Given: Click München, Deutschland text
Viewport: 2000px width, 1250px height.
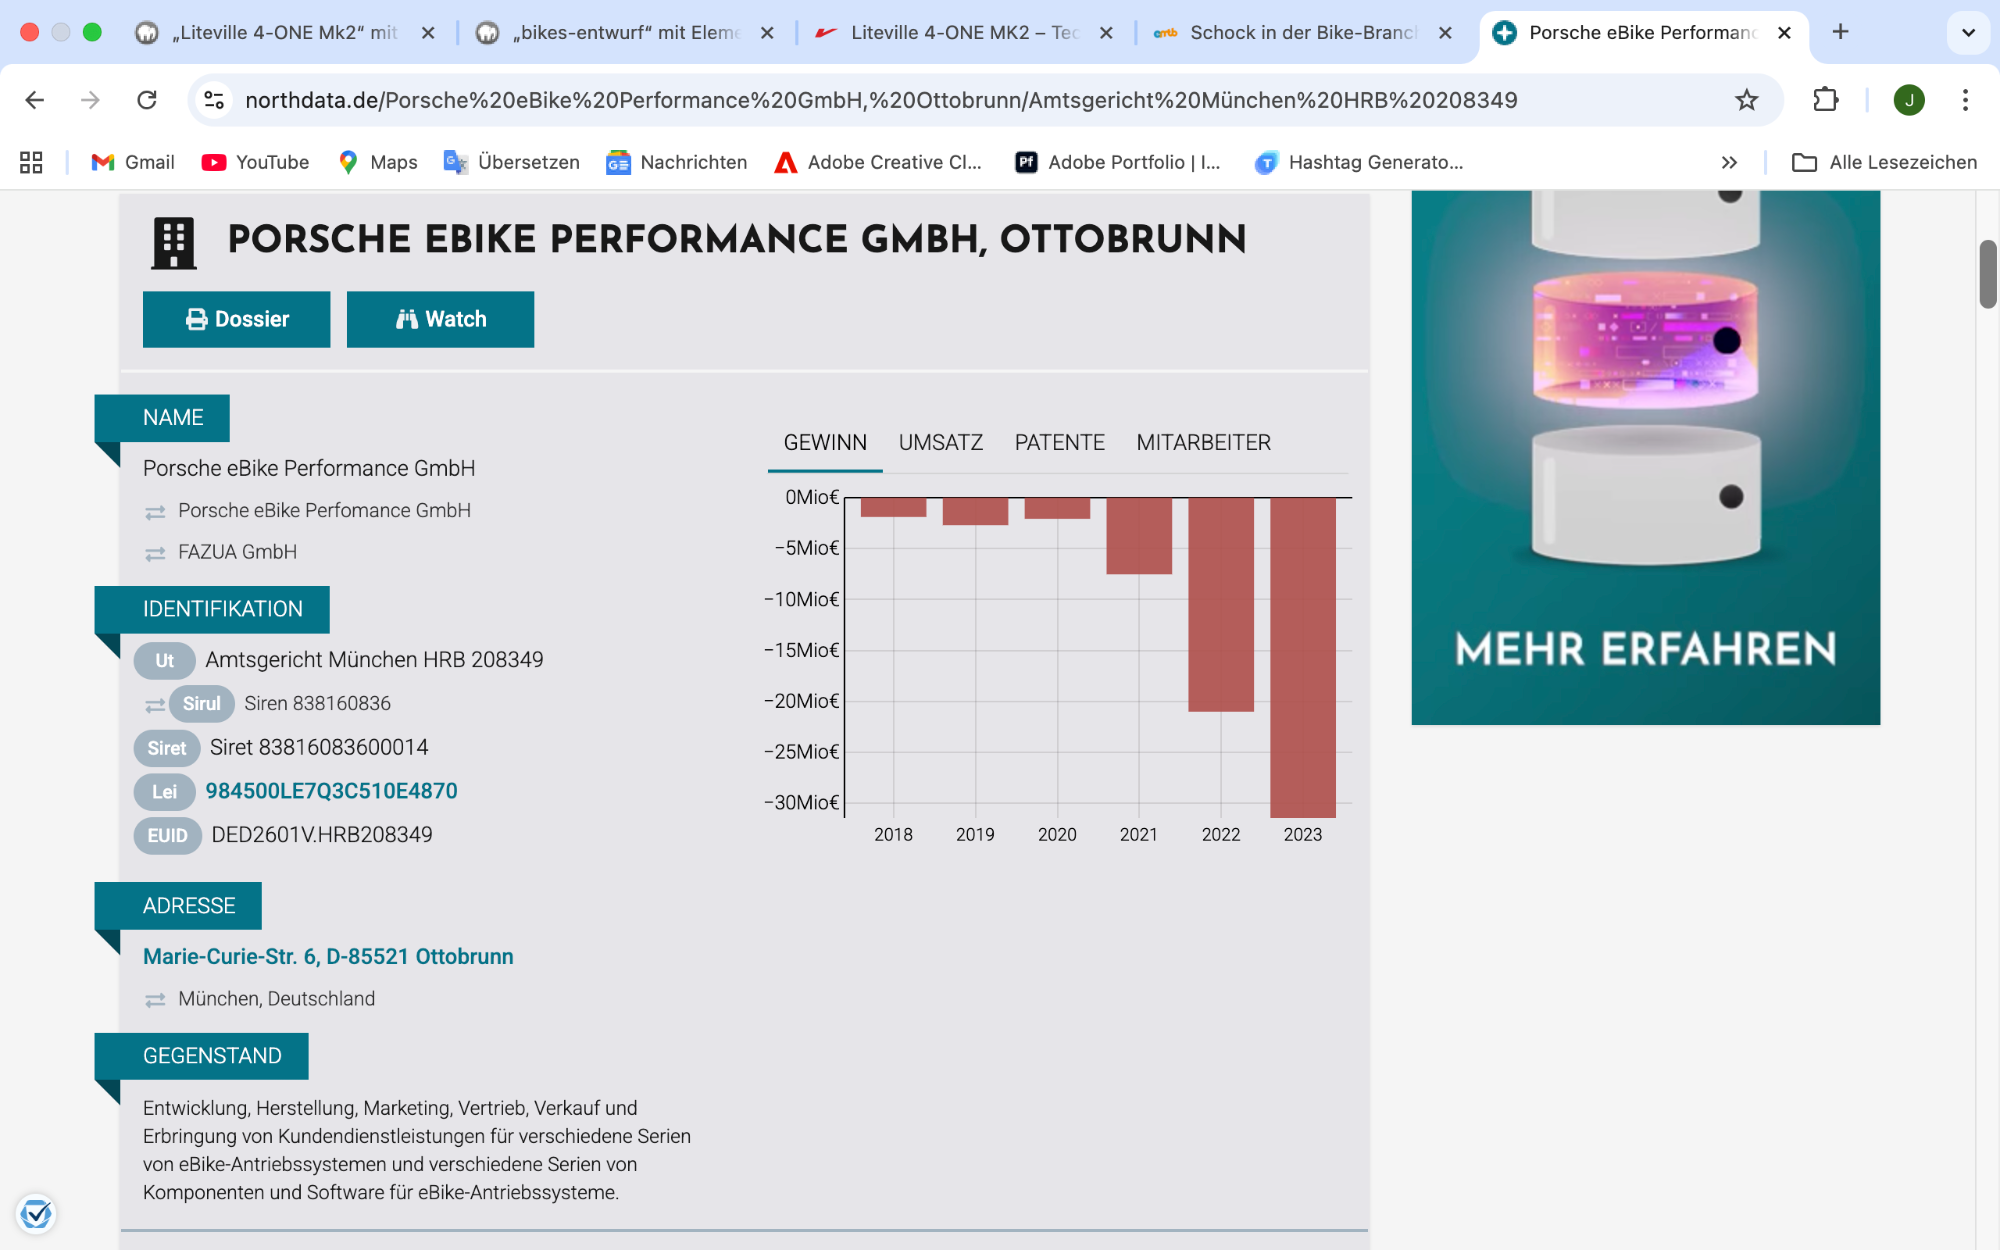Looking at the screenshot, I should pos(276,999).
